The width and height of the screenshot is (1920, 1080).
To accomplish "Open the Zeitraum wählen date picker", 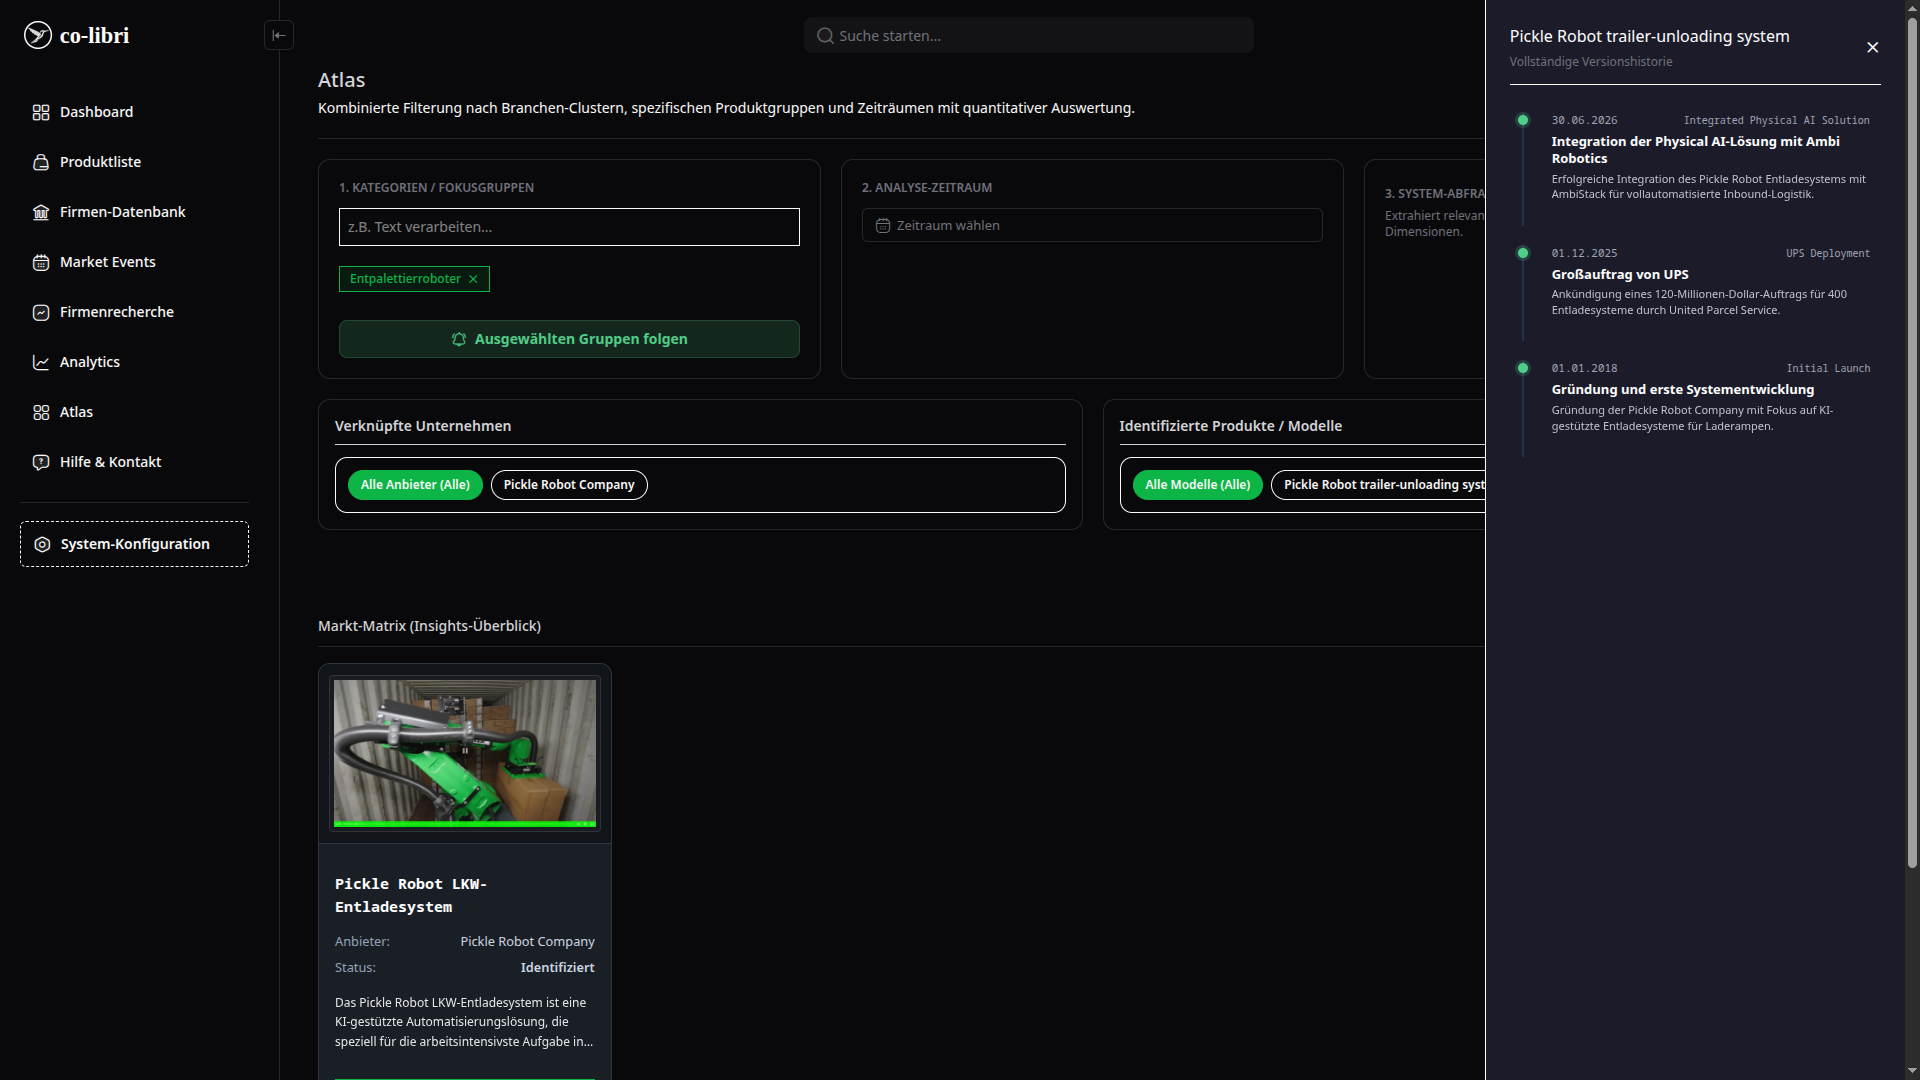I will click(x=1092, y=225).
